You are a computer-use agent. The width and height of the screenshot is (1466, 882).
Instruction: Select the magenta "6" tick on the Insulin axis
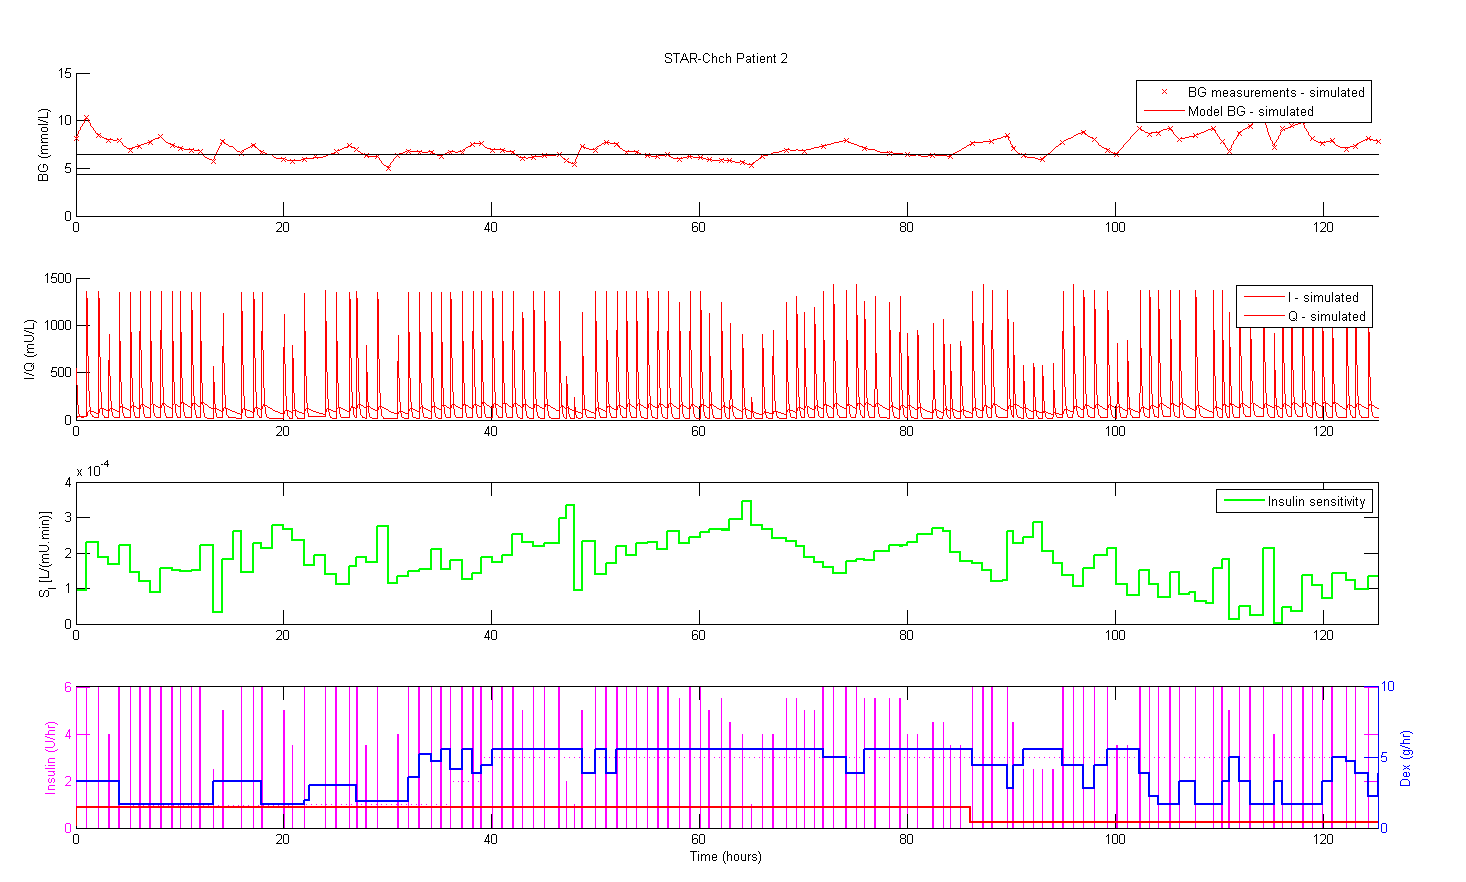[x=68, y=687]
